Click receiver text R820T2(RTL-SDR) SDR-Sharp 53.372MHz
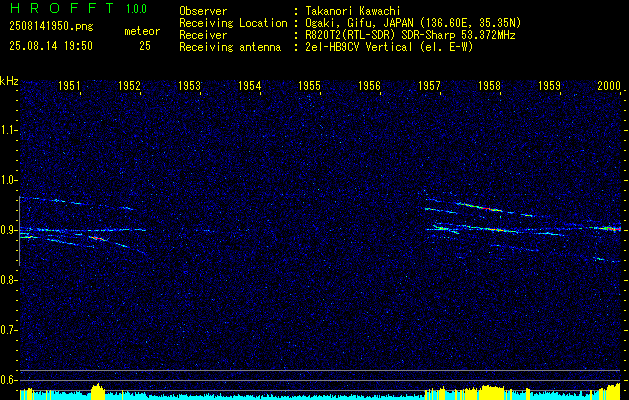 pyautogui.click(x=410, y=35)
